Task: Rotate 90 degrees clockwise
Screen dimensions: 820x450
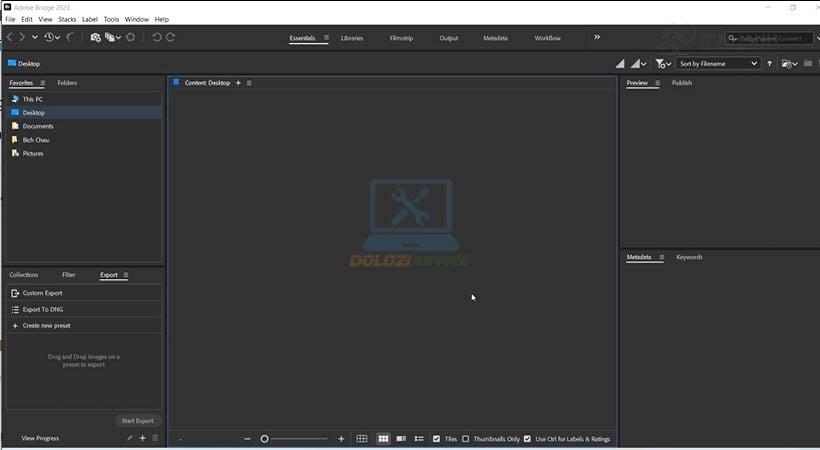Action: pyautogui.click(x=170, y=37)
